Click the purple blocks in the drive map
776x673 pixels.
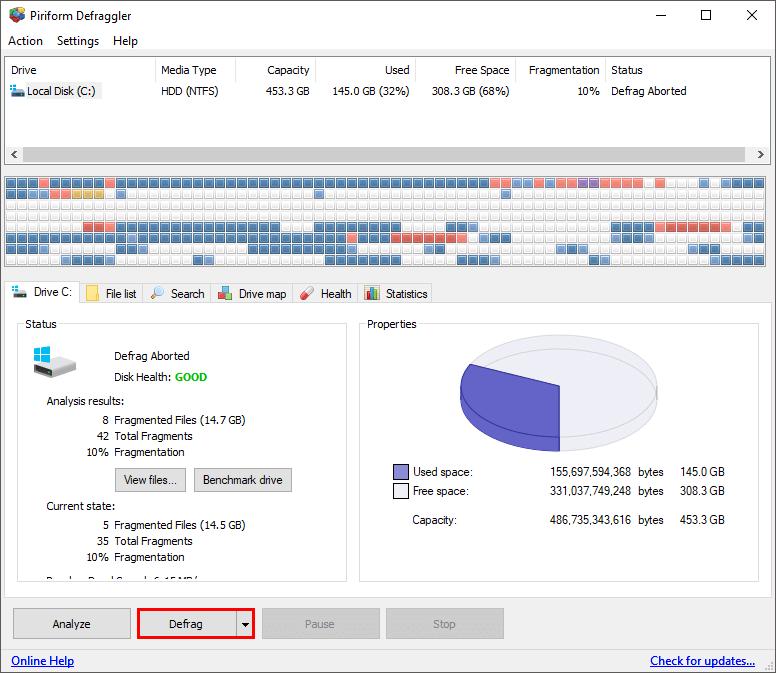click(x=588, y=183)
